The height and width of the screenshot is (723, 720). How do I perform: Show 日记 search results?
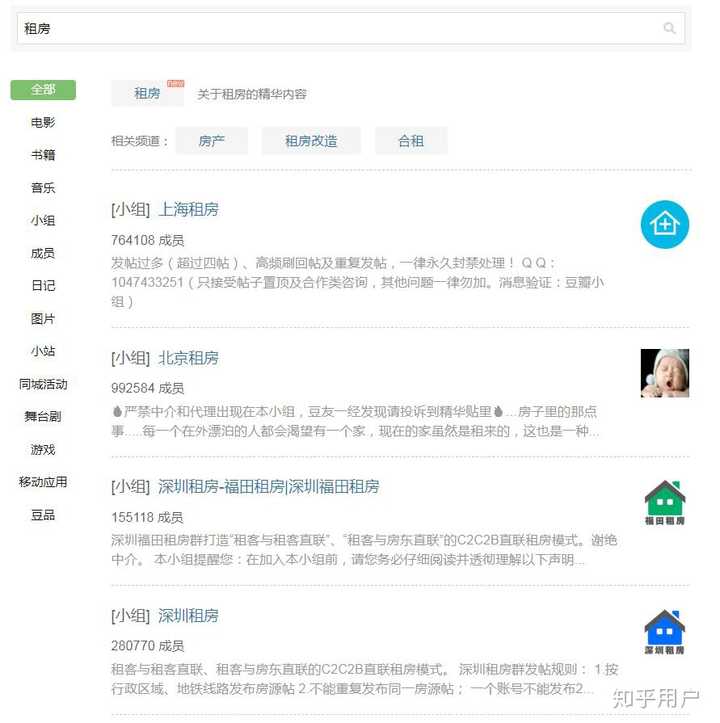tap(43, 286)
